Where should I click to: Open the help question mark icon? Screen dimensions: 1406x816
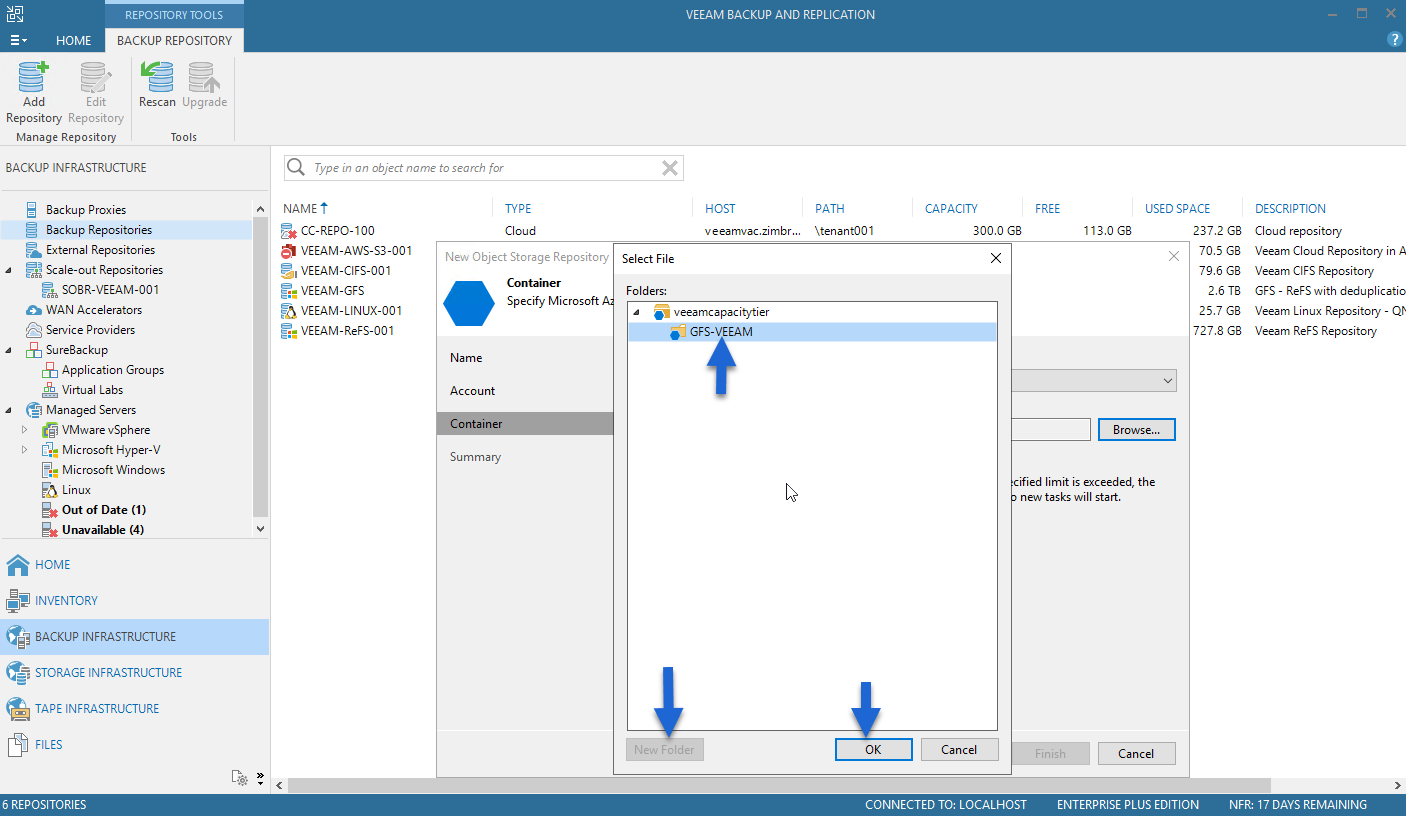[1395, 40]
